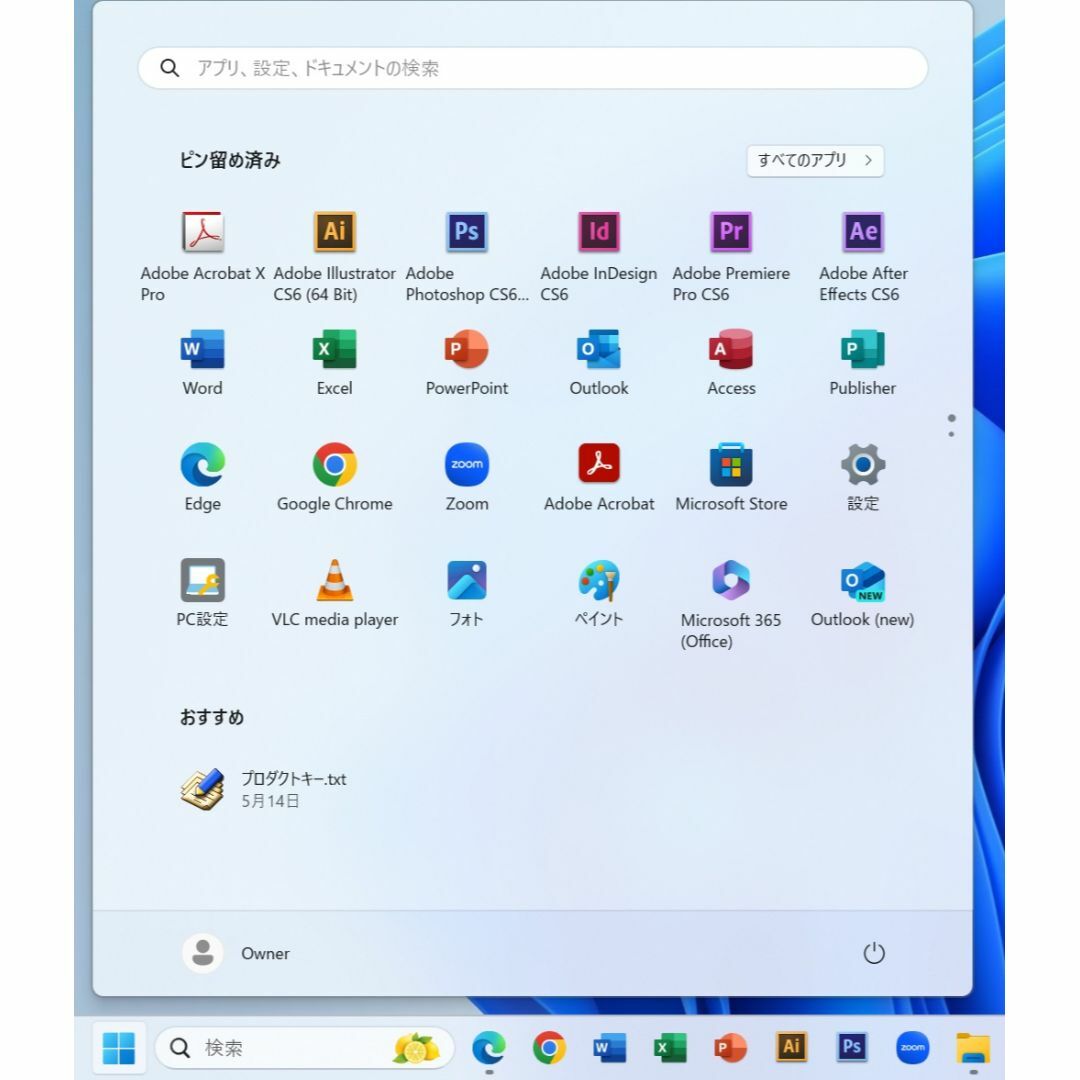Open File Explorer from the taskbar
This screenshot has width=1080, height=1080.
pos(973,1048)
